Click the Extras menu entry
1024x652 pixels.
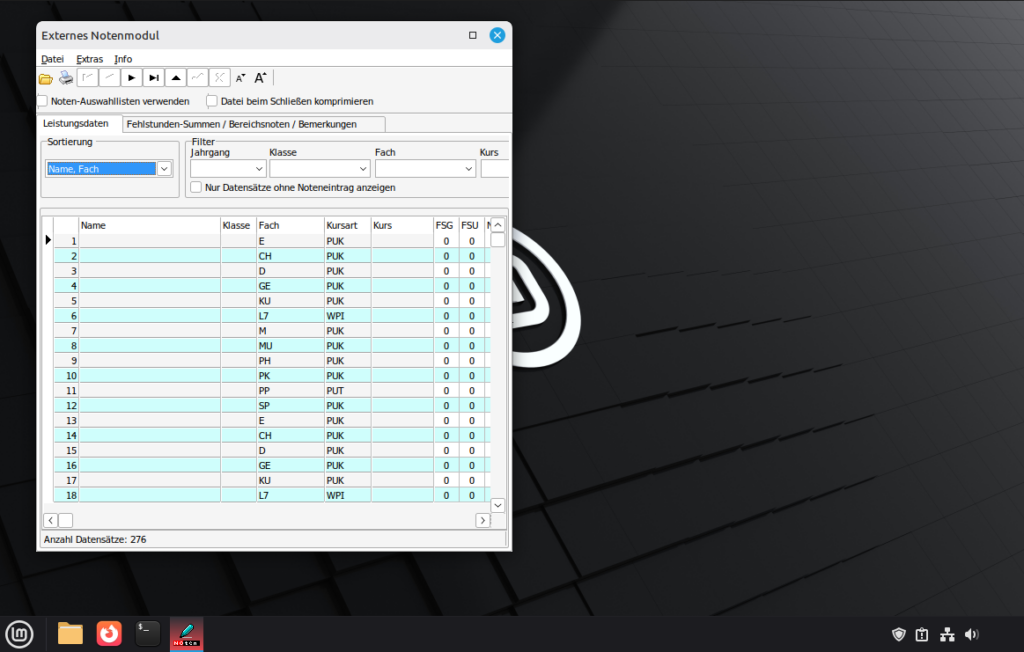[x=89, y=59]
